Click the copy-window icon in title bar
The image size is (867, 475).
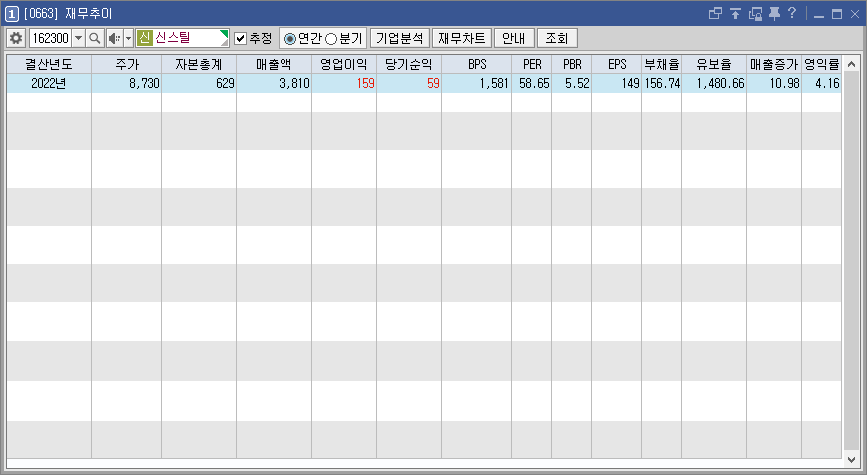(755, 13)
